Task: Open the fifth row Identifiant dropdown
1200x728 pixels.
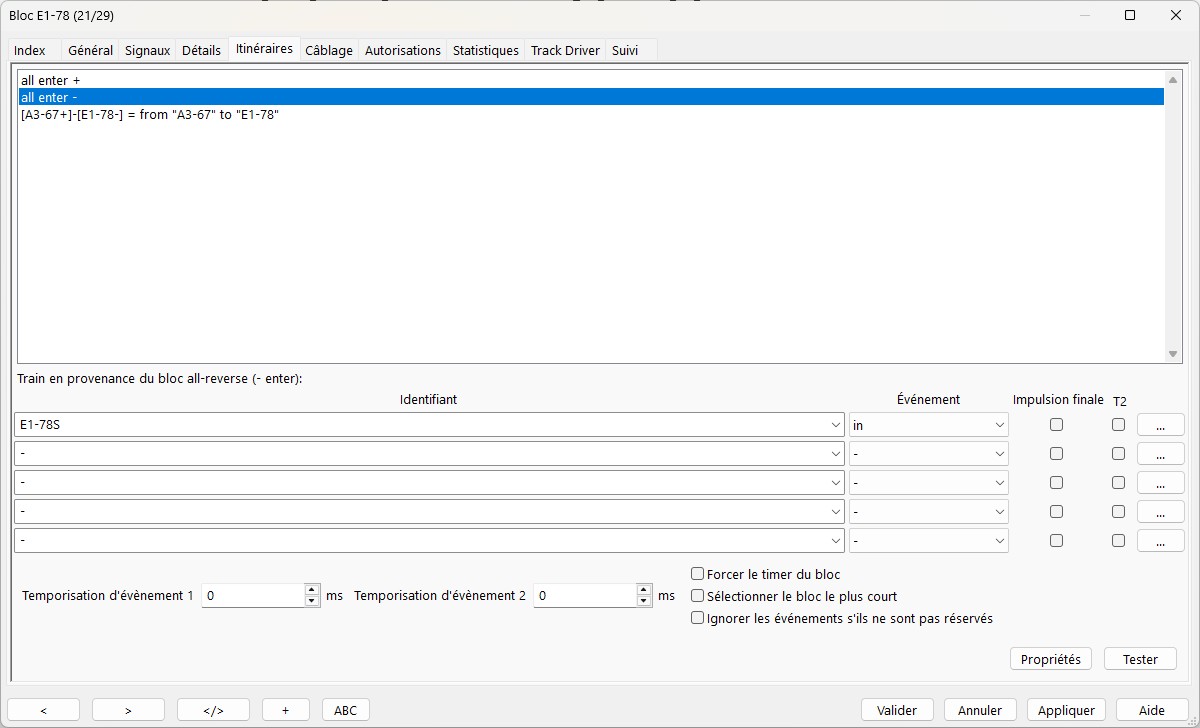Action: [x=836, y=541]
